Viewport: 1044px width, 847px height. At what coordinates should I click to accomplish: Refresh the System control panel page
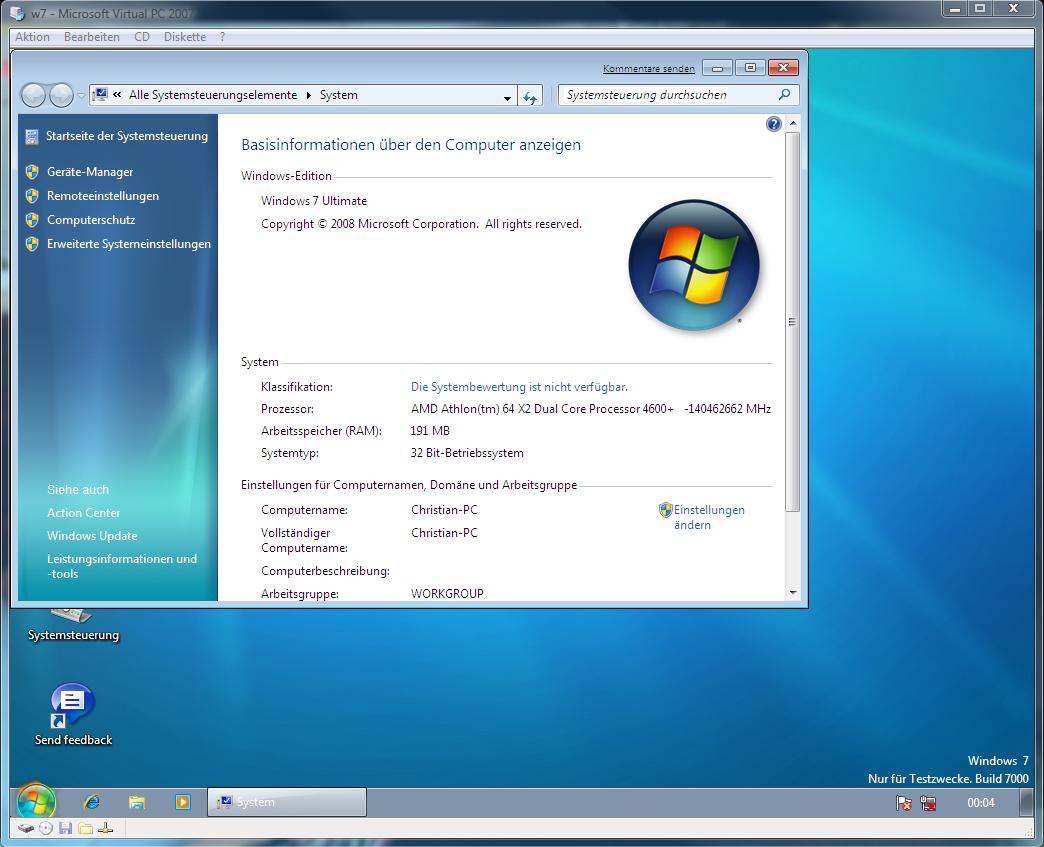click(x=530, y=95)
